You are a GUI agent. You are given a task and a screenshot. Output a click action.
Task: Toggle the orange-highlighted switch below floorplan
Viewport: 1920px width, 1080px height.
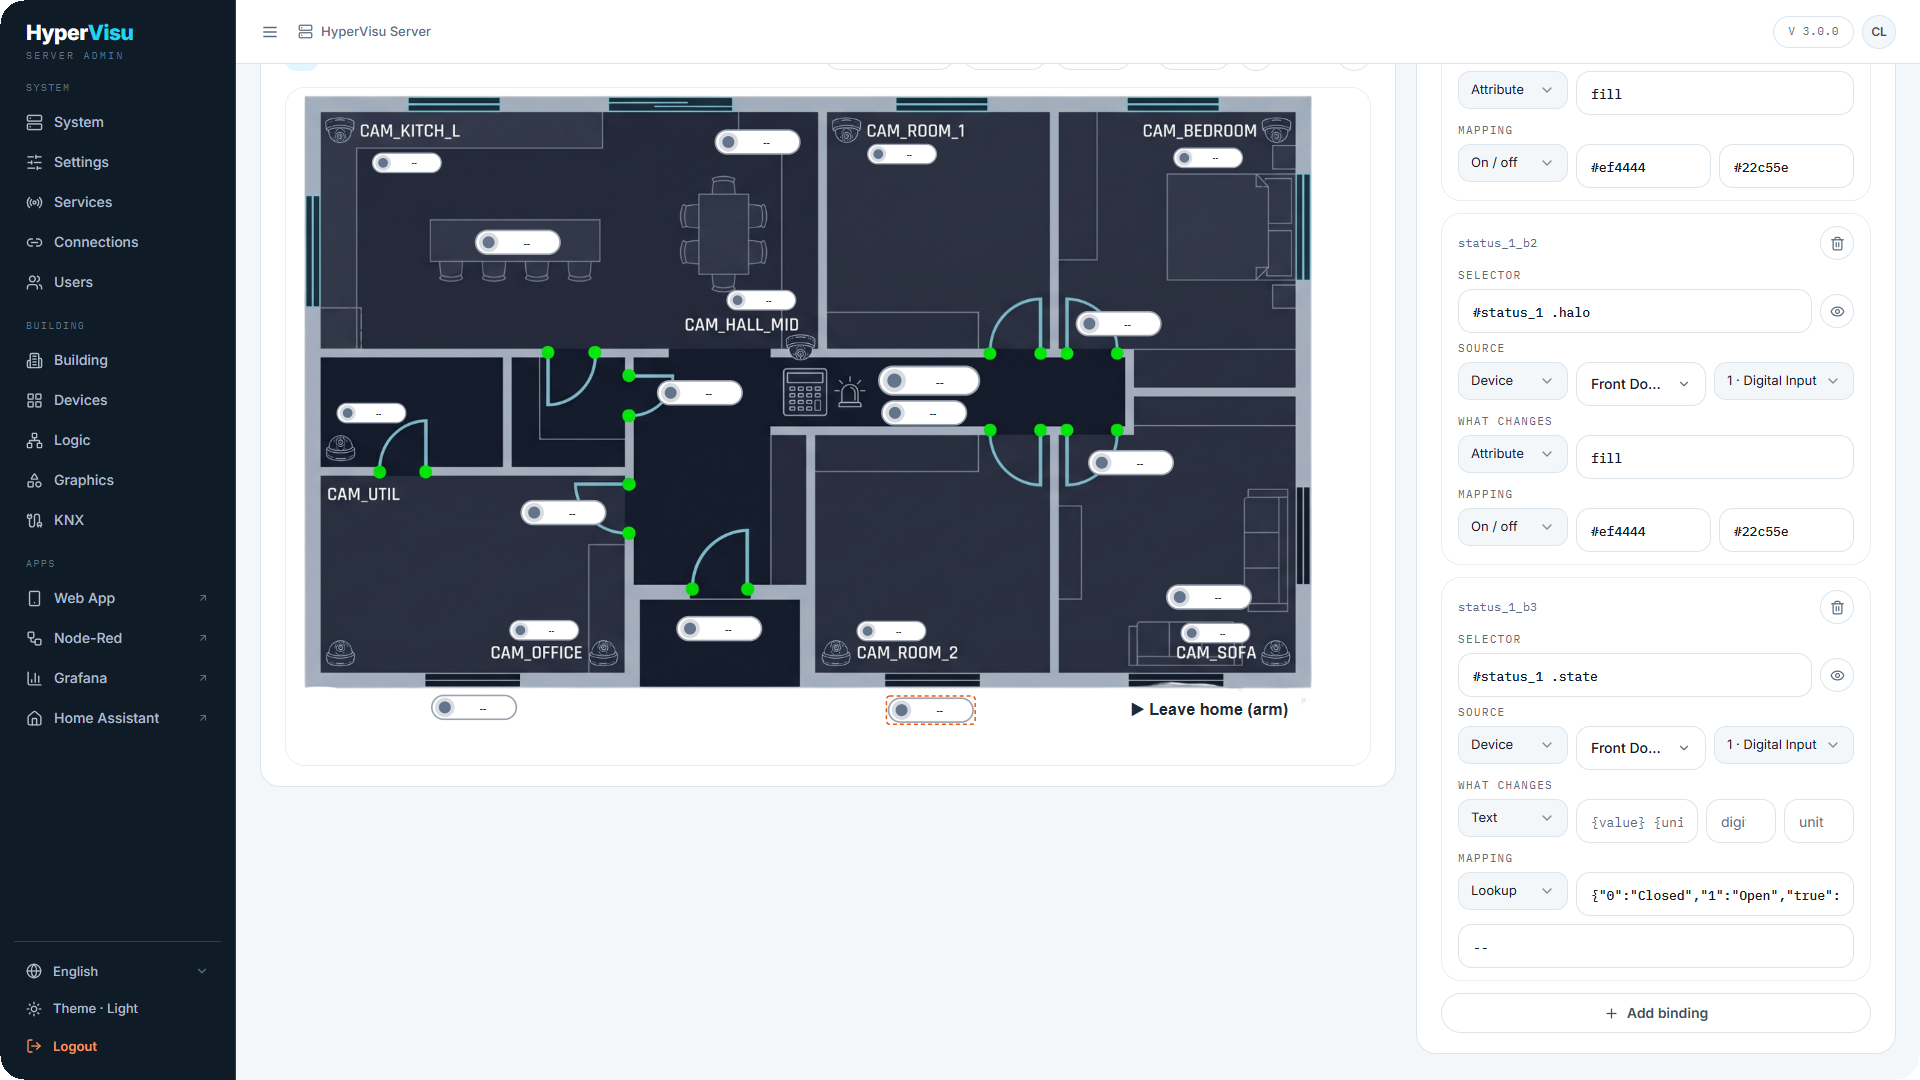pyautogui.click(x=931, y=710)
